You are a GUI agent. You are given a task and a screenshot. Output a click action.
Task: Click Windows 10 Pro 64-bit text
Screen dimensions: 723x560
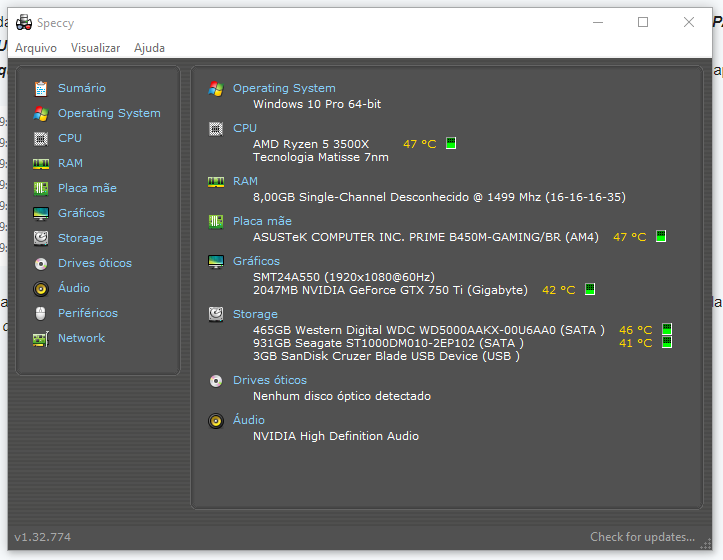tap(317, 104)
